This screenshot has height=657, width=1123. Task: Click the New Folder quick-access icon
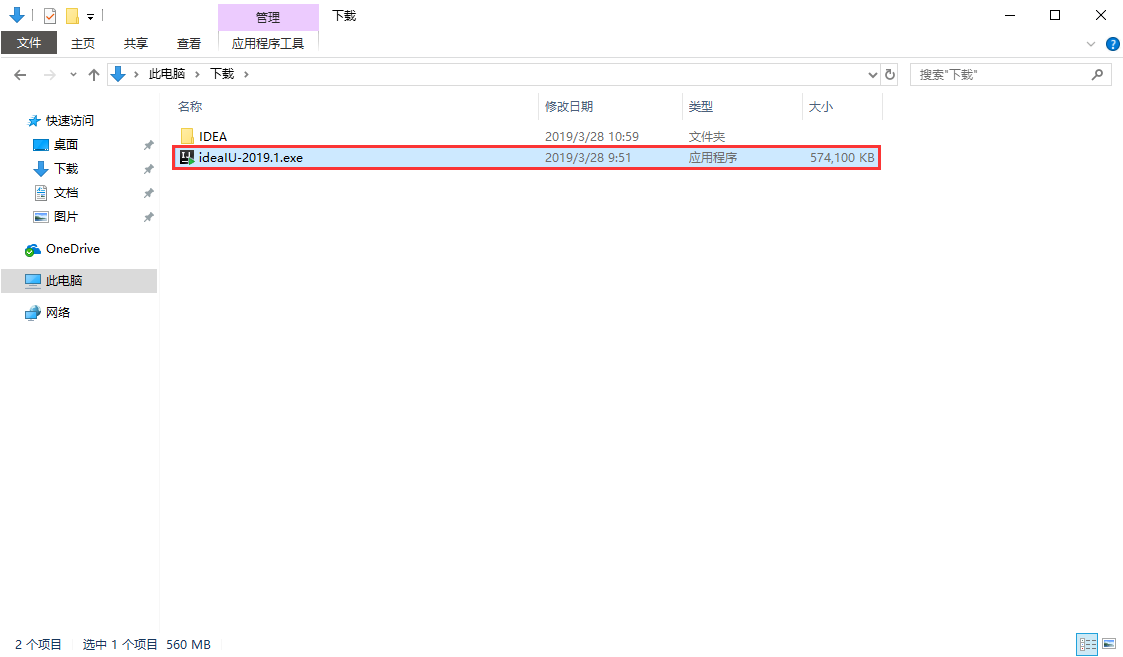72,15
